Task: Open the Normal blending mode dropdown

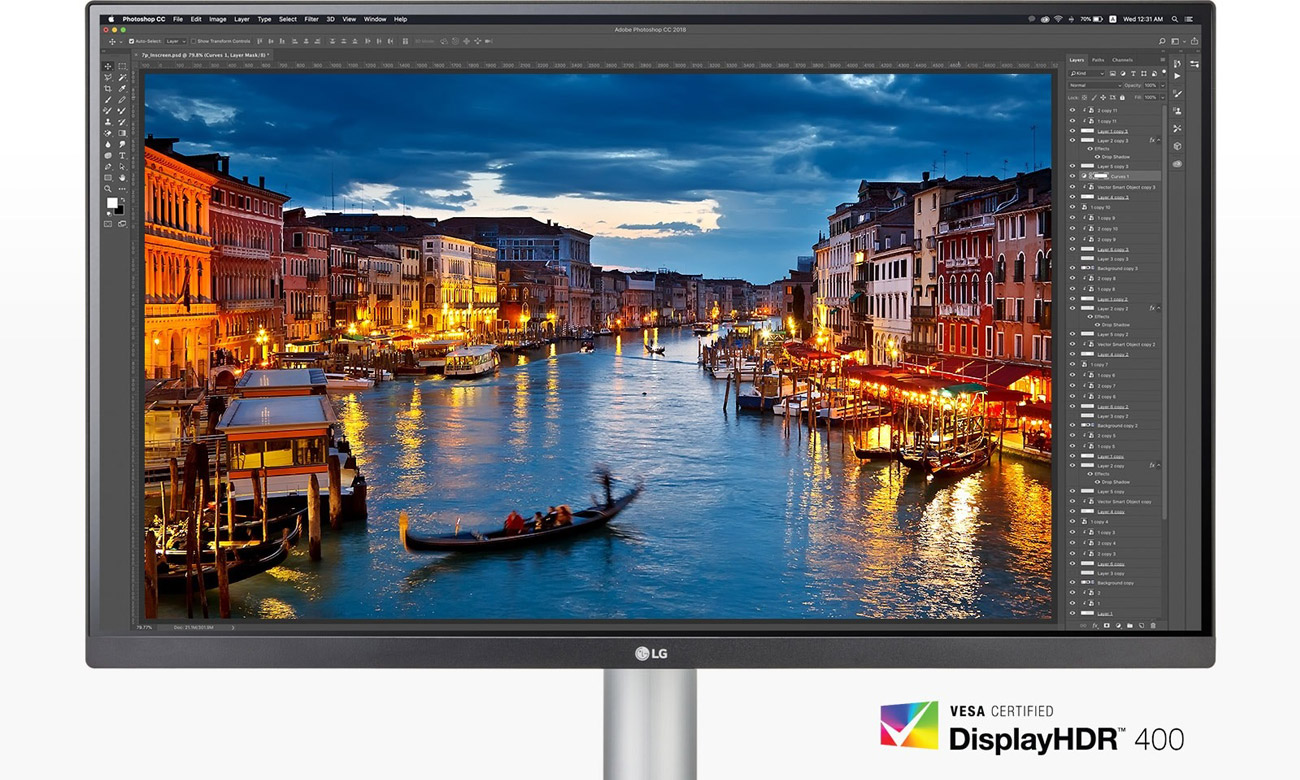Action: coord(1095,85)
